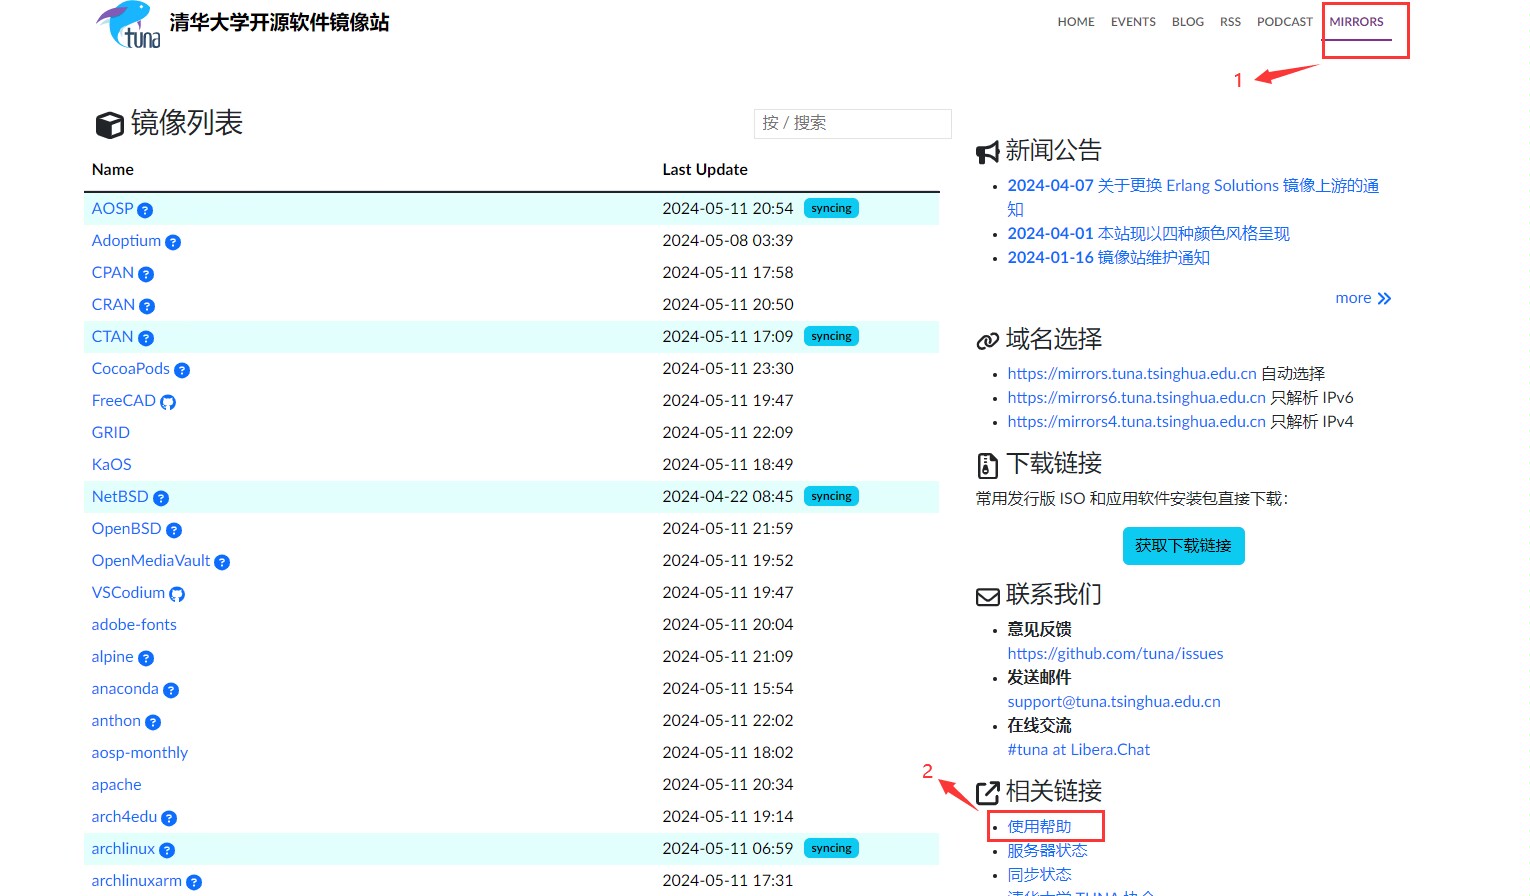Open the #tuna at Libera.Chat link
The height and width of the screenshot is (896, 1530).
pos(1078,750)
